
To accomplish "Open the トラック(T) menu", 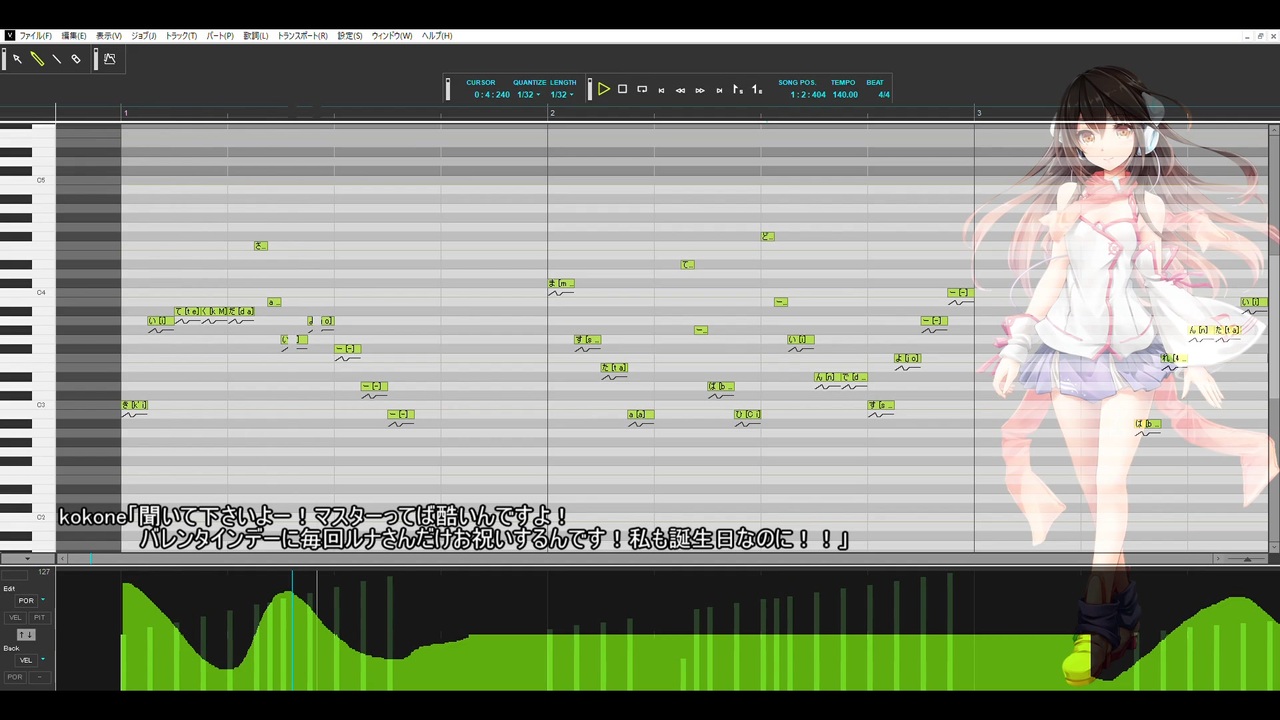I will 181,36.
